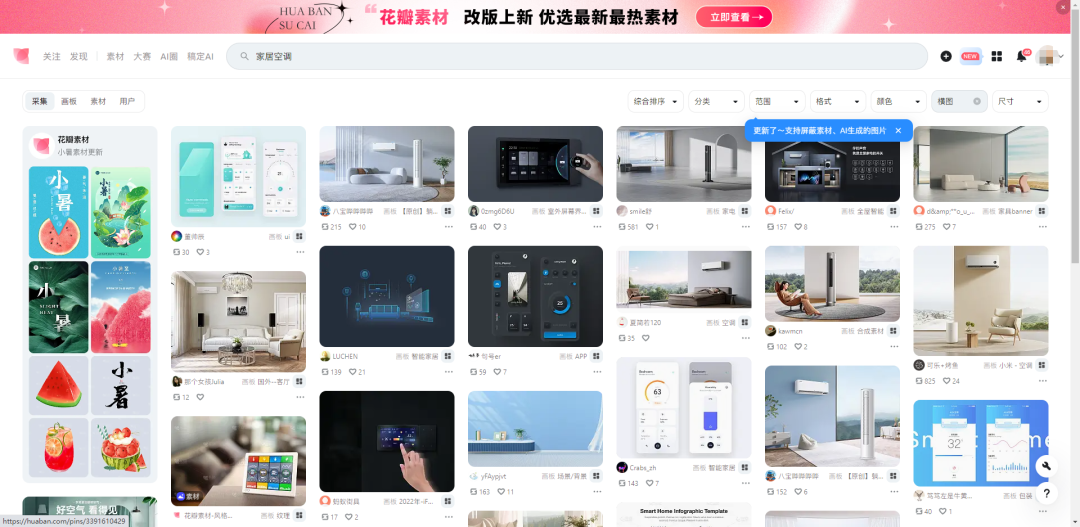Switch to the 素材 results tab

pos(98,101)
